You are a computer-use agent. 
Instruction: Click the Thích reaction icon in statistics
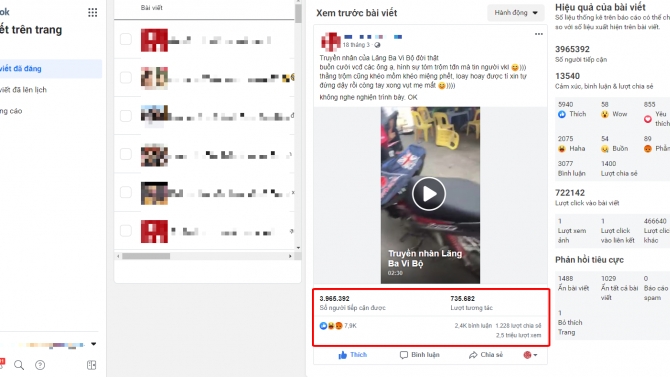point(562,114)
